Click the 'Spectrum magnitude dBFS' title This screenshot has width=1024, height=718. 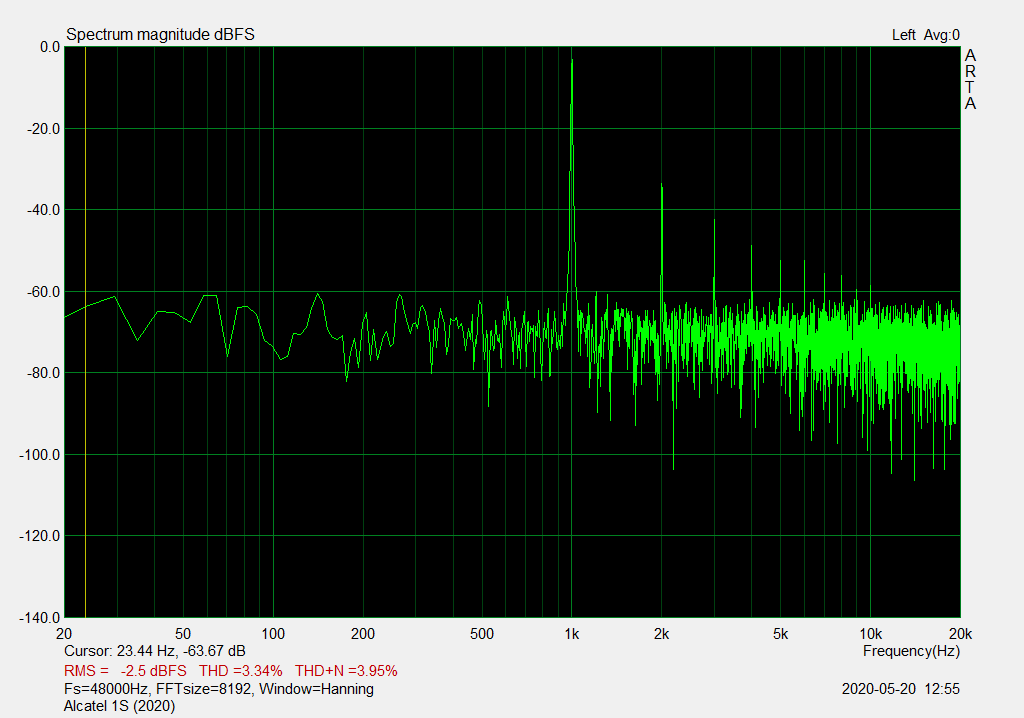pyautogui.click(x=161, y=35)
